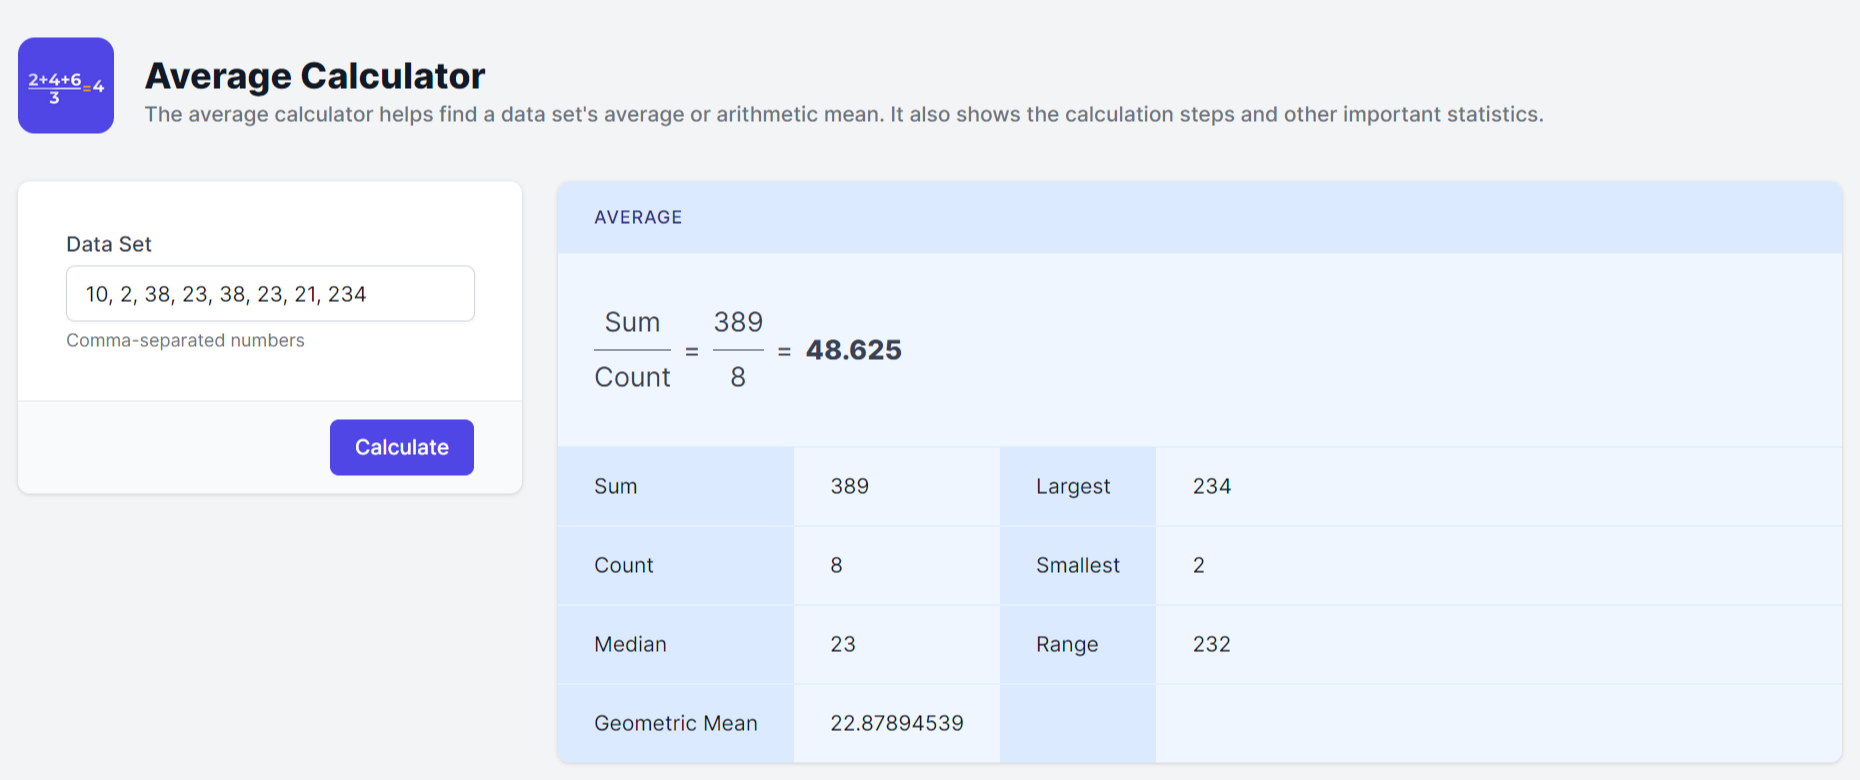Click the Comma-separated numbers hint text
Screen dimensions: 1860x780
185,341
